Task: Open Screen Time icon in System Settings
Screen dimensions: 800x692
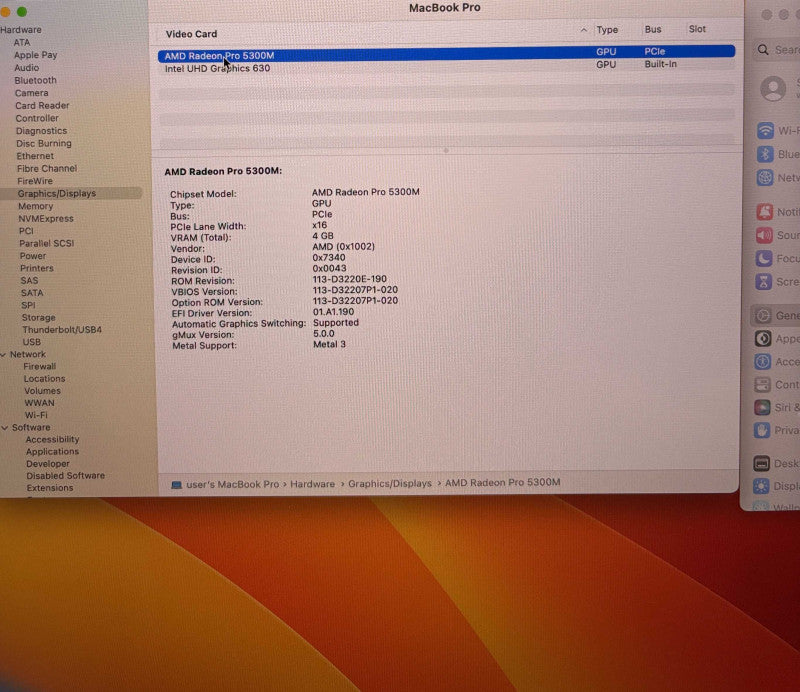Action: tap(764, 282)
